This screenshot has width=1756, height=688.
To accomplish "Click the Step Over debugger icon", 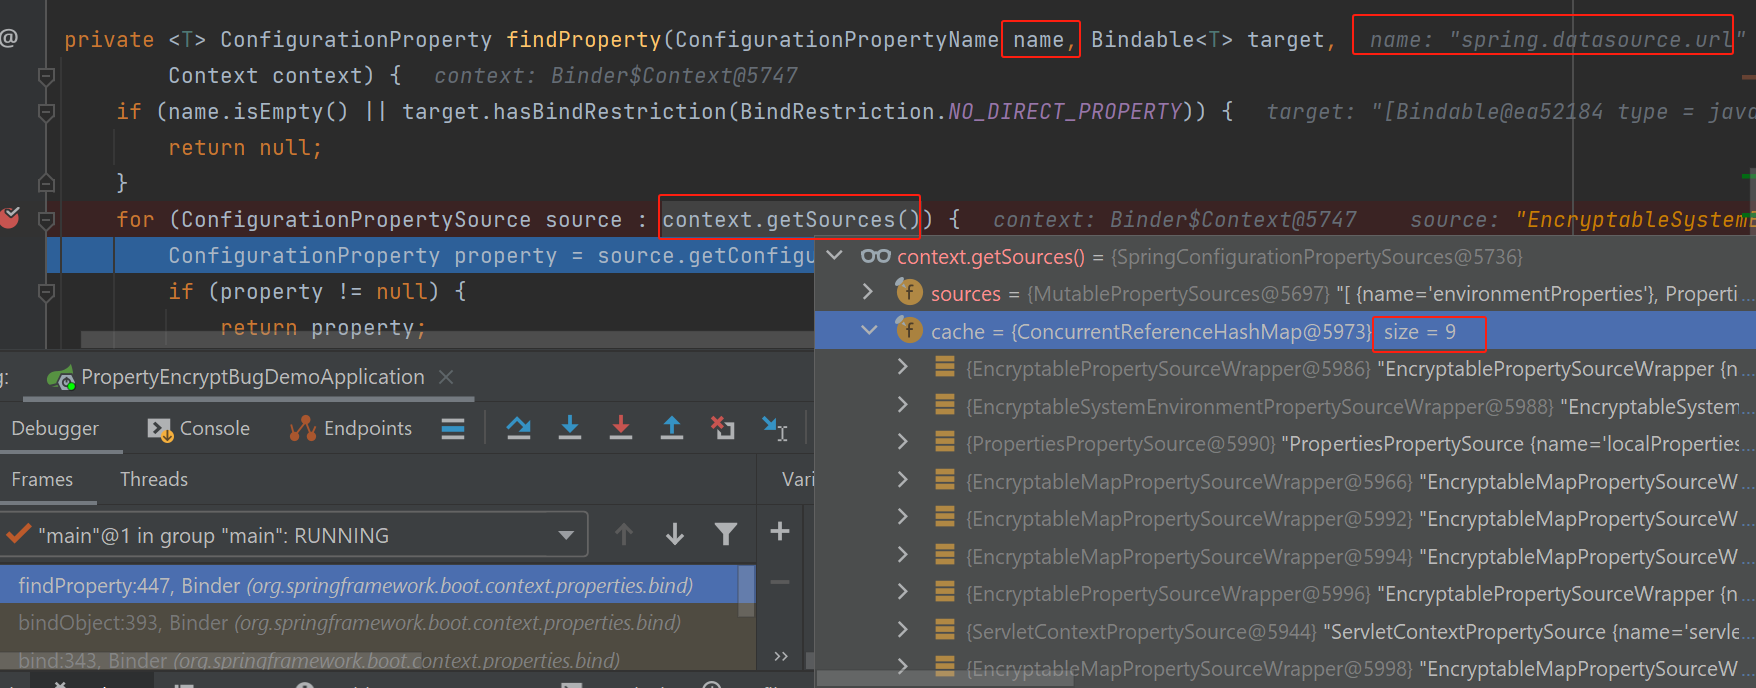I will (x=518, y=428).
